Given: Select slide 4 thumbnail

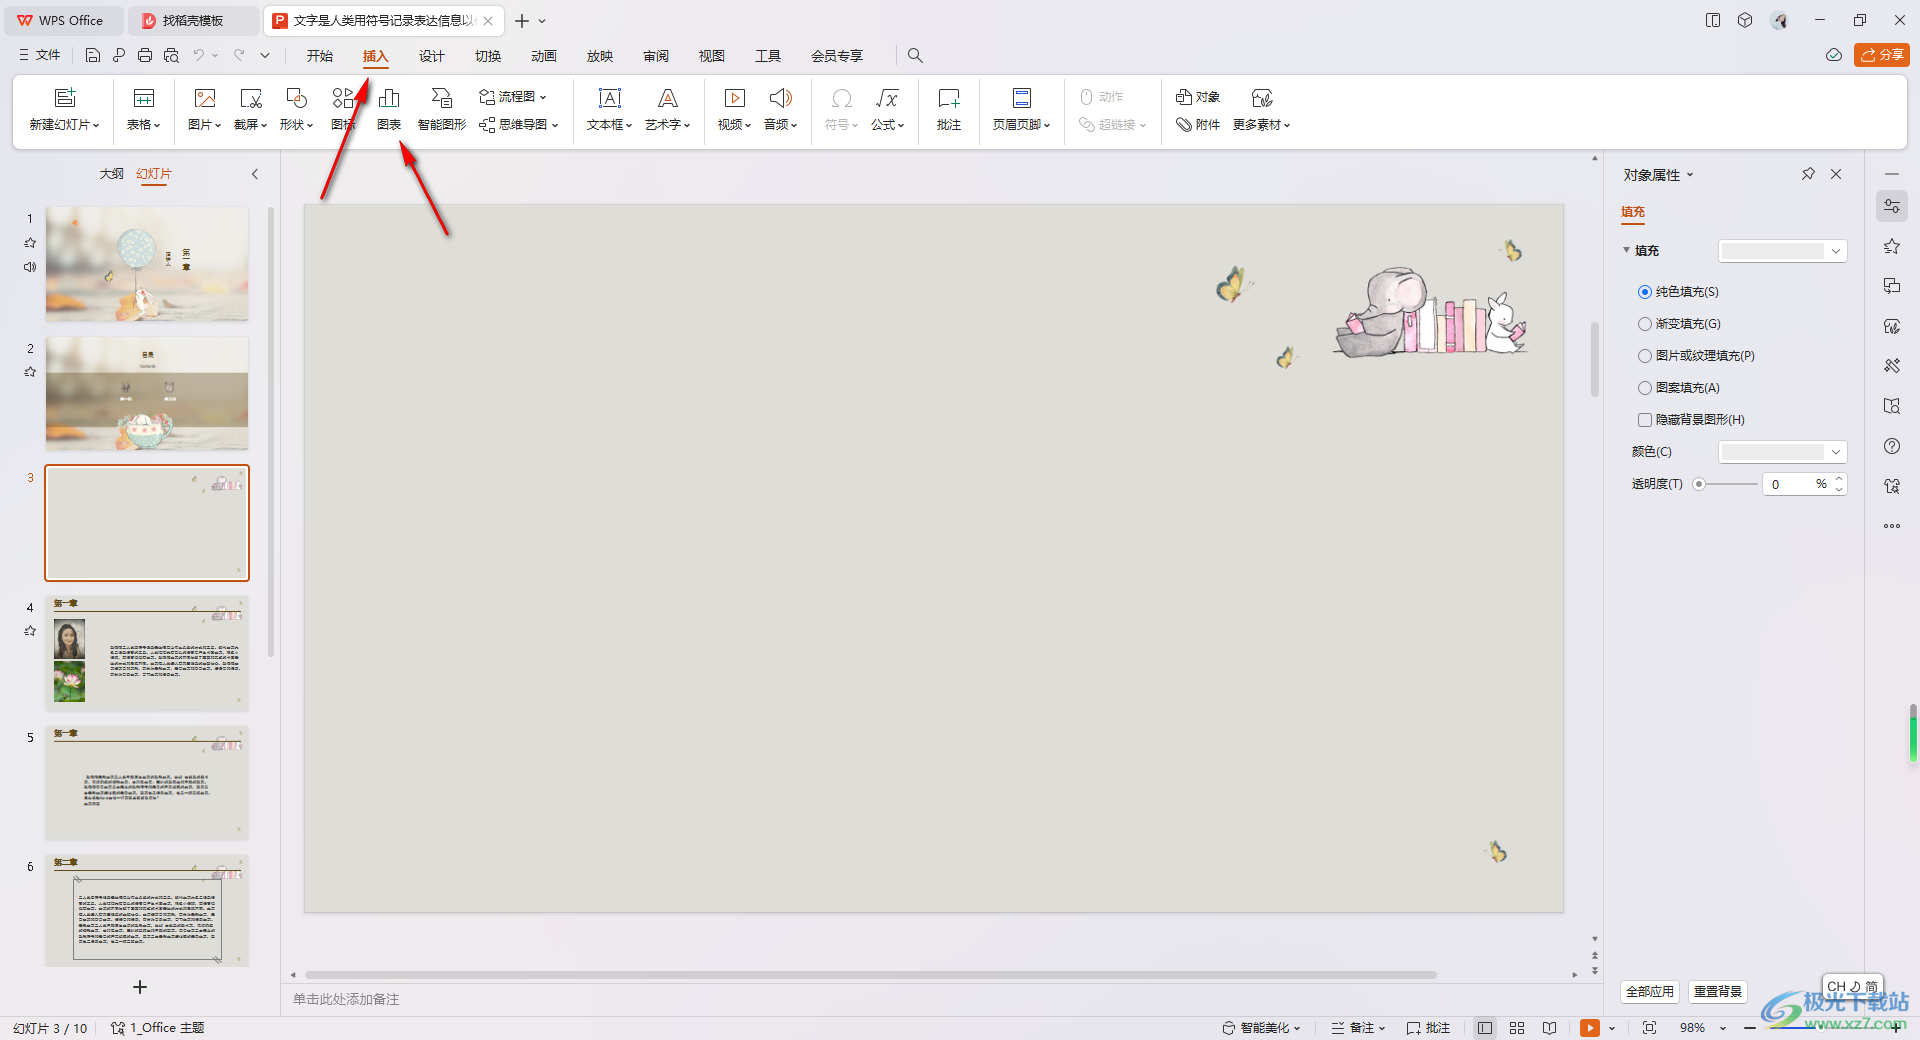Looking at the screenshot, I should point(147,653).
